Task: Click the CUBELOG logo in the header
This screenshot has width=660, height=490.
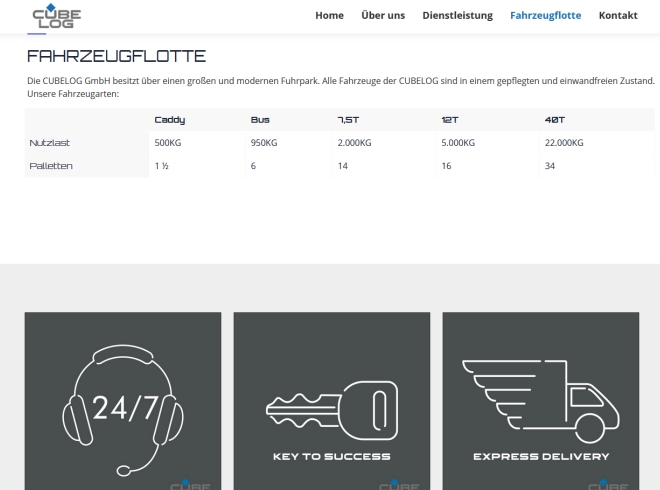Action: click(x=57, y=16)
